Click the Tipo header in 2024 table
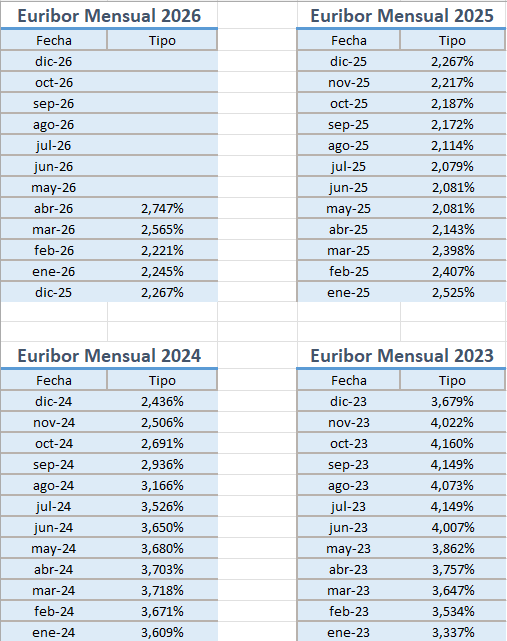 [x=162, y=380]
